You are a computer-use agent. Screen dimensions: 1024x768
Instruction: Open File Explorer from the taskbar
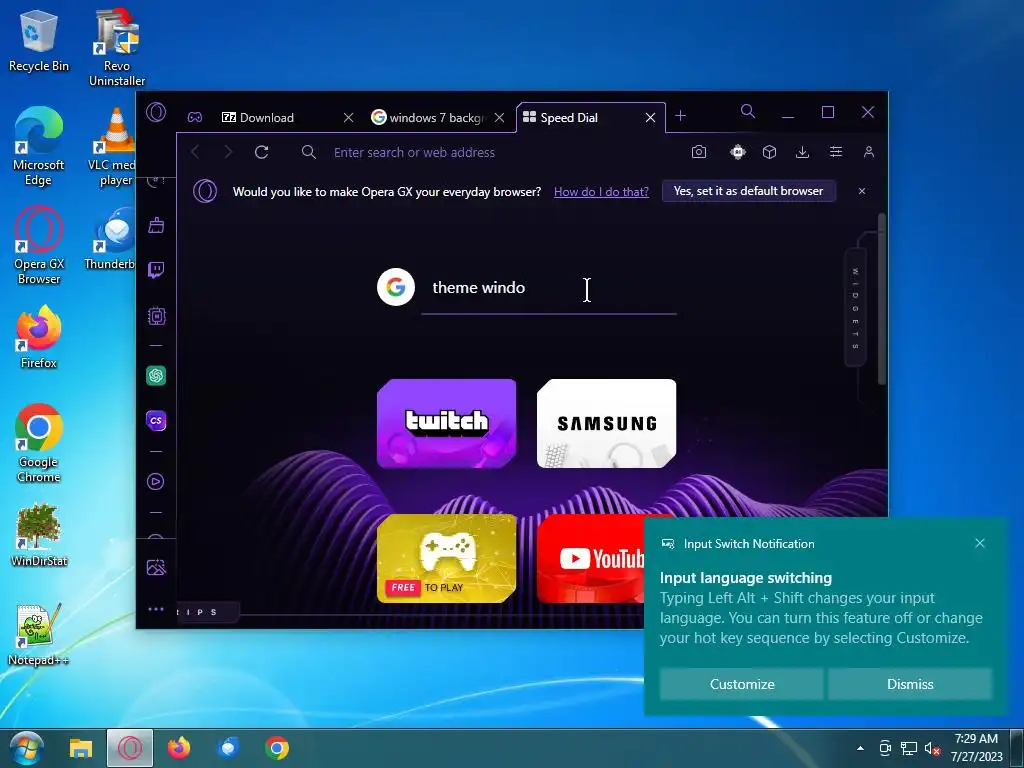click(81, 748)
